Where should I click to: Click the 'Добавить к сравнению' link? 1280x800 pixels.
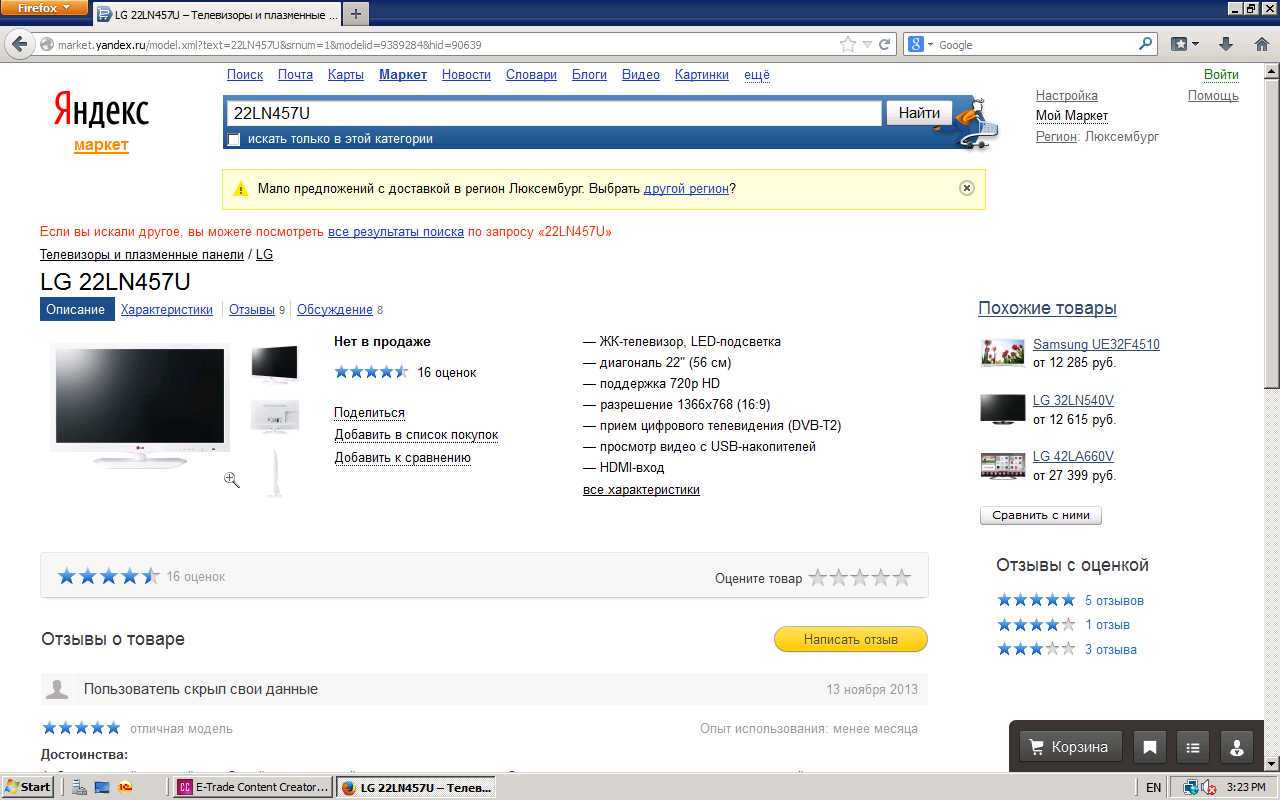[402, 458]
